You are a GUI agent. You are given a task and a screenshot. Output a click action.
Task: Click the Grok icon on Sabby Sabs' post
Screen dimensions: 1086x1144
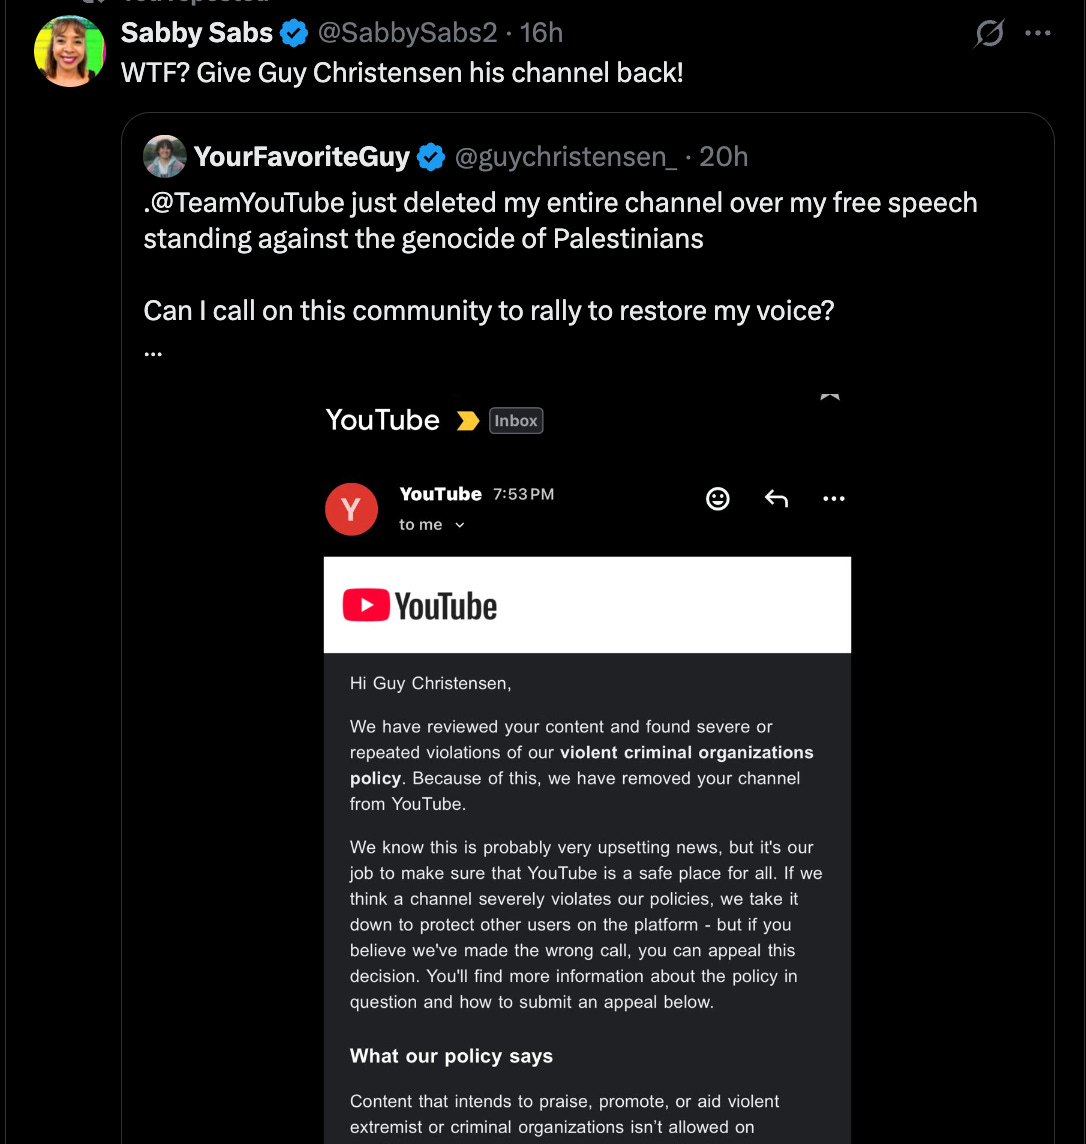pyautogui.click(x=989, y=34)
